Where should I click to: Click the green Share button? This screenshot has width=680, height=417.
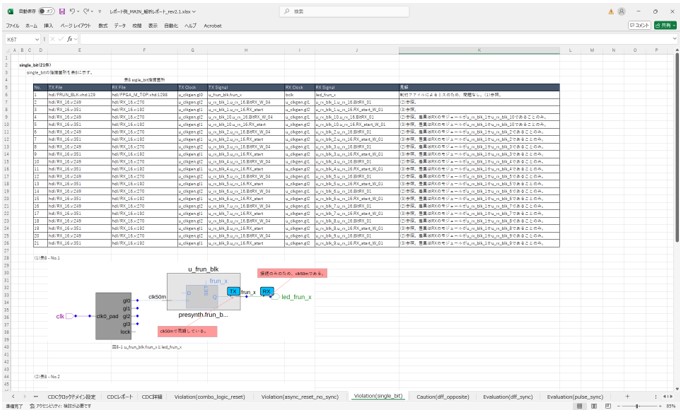[x=665, y=26]
